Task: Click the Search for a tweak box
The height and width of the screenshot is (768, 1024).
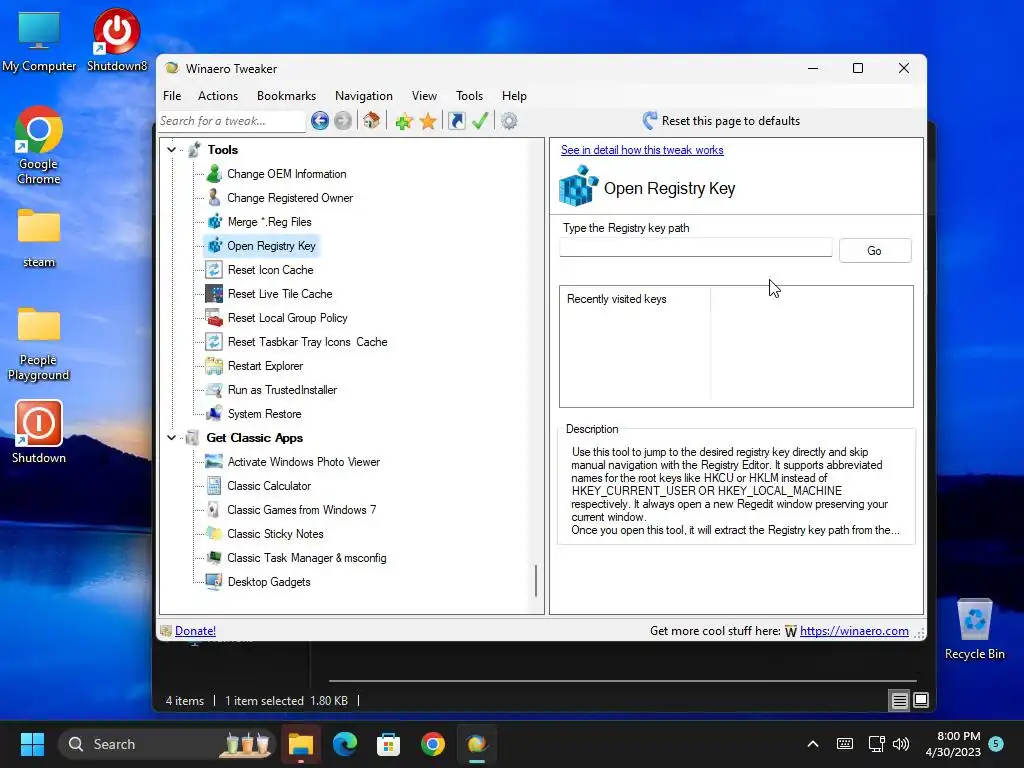Action: (x=231, y=121)
